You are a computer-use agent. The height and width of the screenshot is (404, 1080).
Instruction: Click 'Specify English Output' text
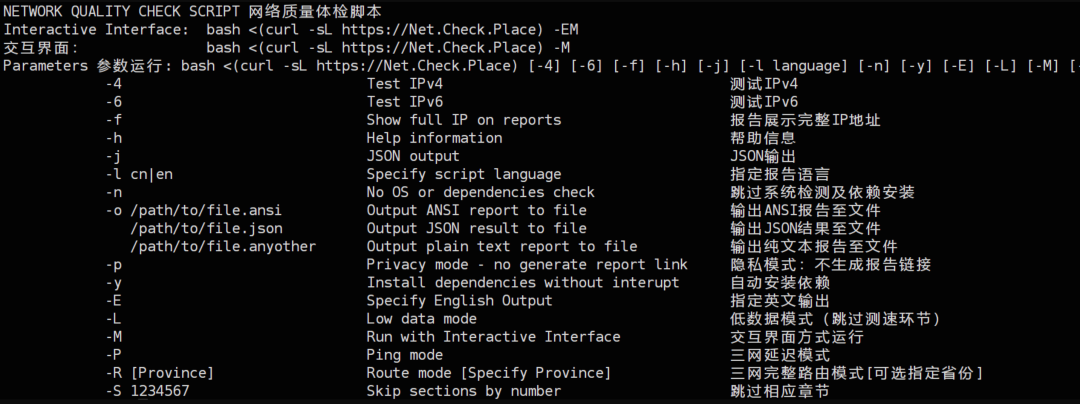tap(459, 301)
